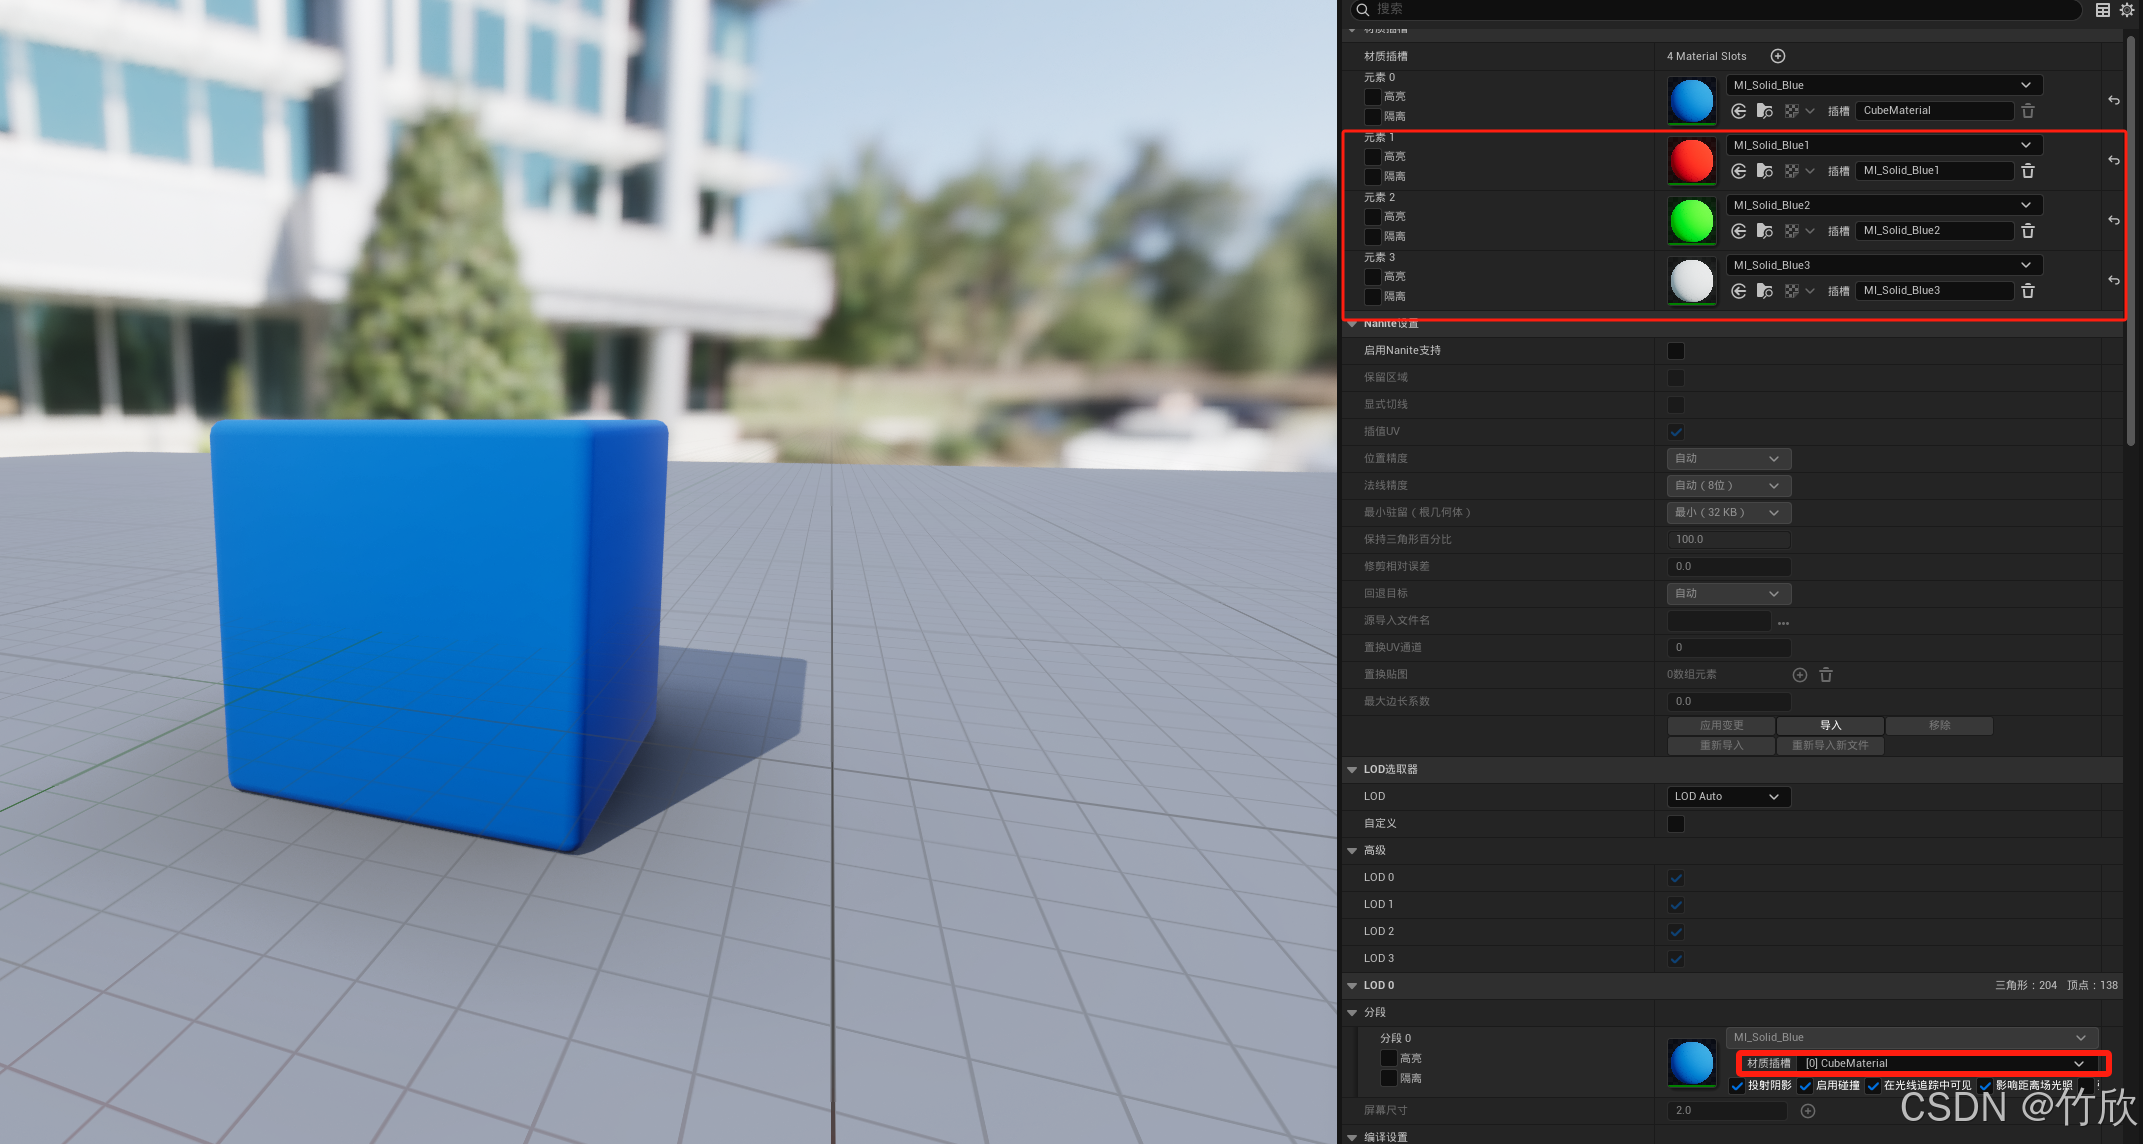
Task: Uncheck the LOD 1 checkbox
Action: (1676, 905)
